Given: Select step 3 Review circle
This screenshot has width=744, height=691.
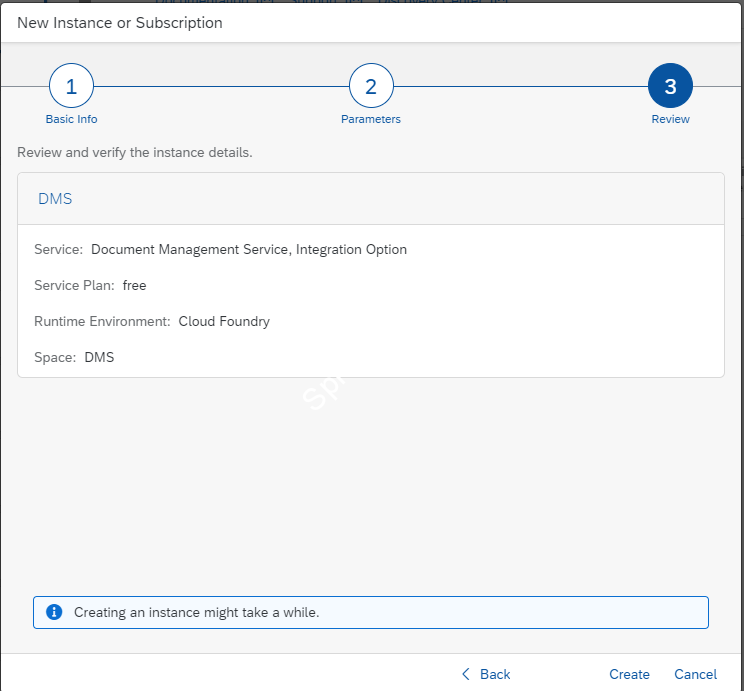Looking at the screenshot, I should click(670, 86).
